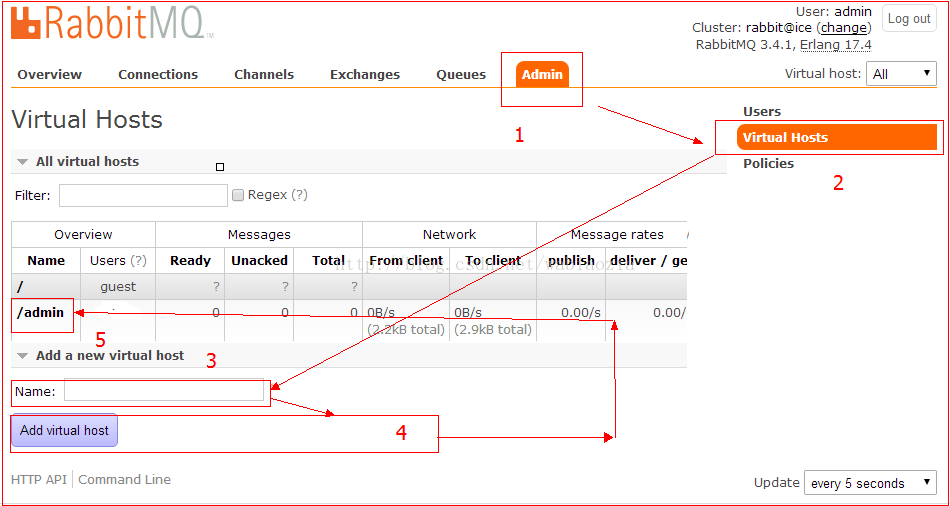Image resolution: width=950 pixels, height=506 pixels.
Task: Log out of the admin account
Action: click(909, 19)
